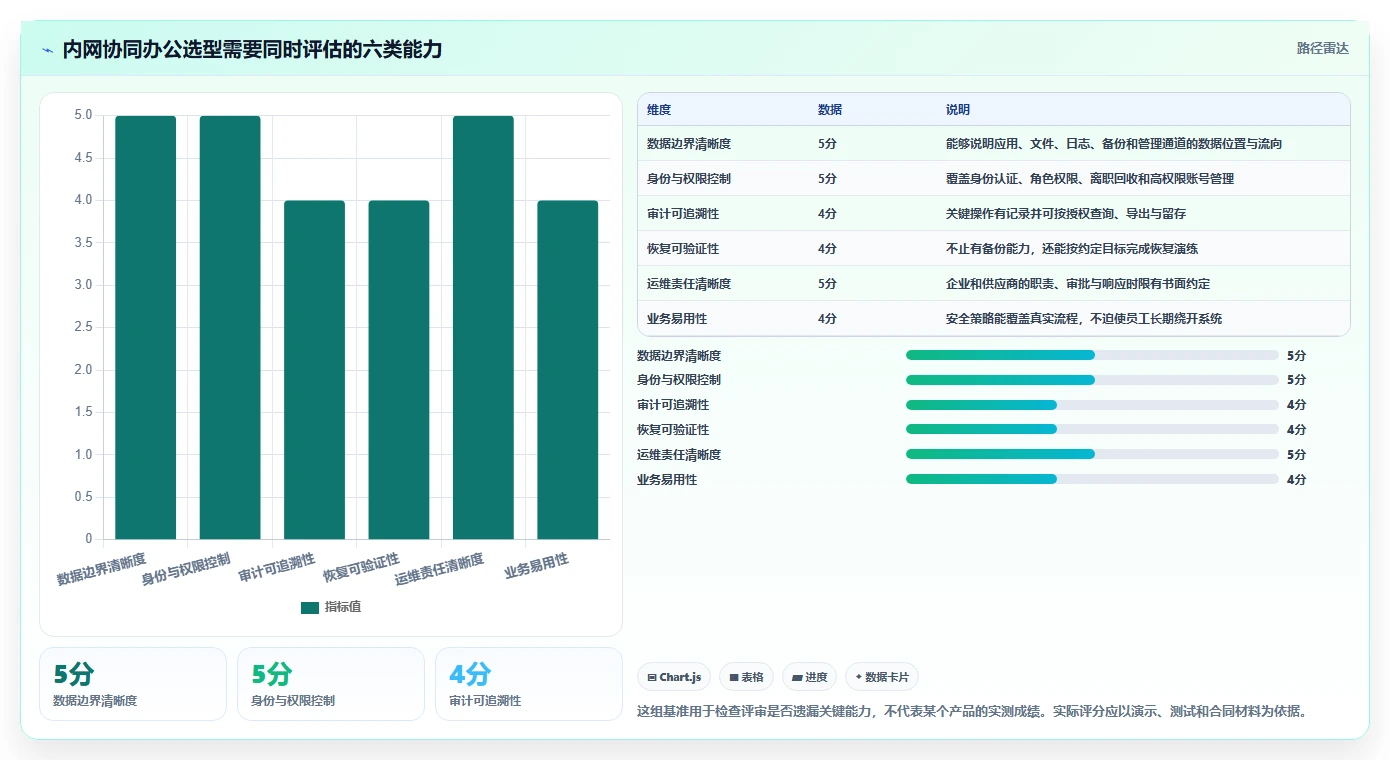This screenshot has width=1390, height=760.
Task: Click the 身份与权限控制 bar in the chart
Action: coord(230,328)
